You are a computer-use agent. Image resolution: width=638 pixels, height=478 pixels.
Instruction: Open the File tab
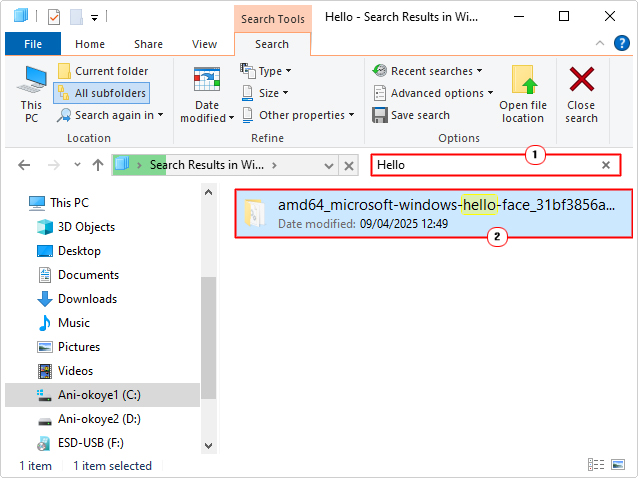click(x=33, y=44)
